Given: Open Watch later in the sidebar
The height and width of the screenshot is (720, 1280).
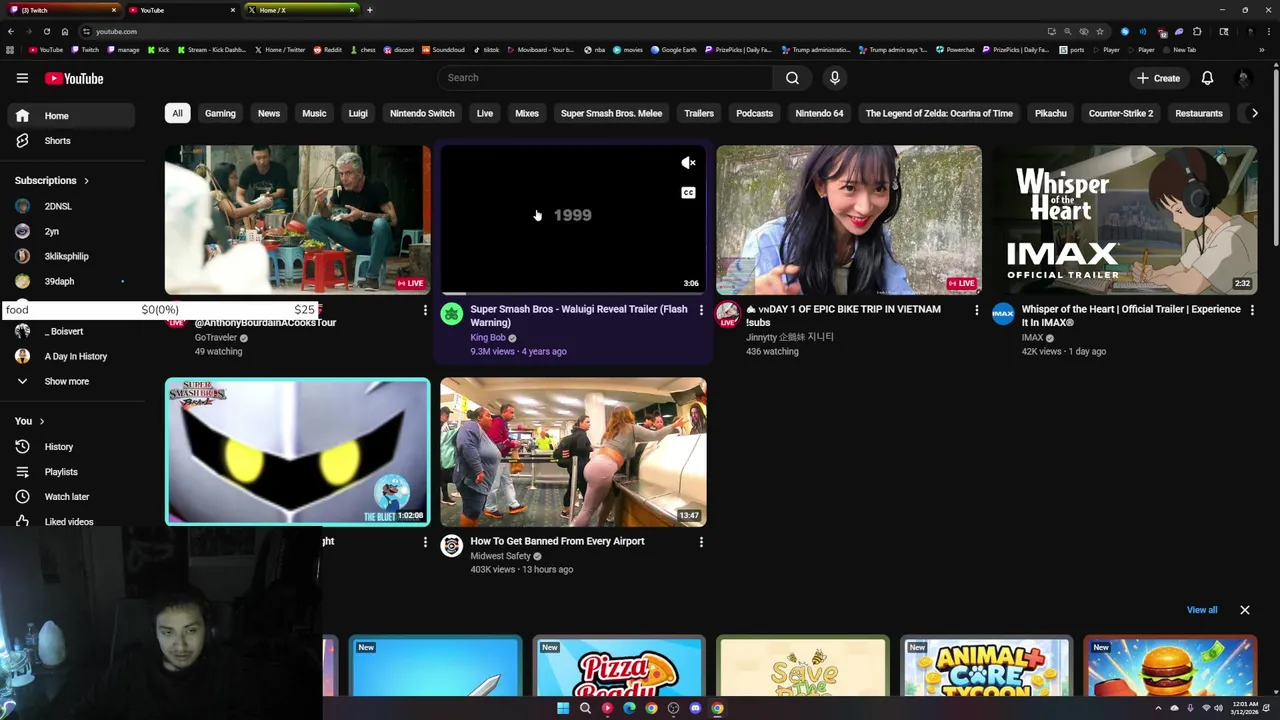Looking at the screenshot, I should (66, 497).
